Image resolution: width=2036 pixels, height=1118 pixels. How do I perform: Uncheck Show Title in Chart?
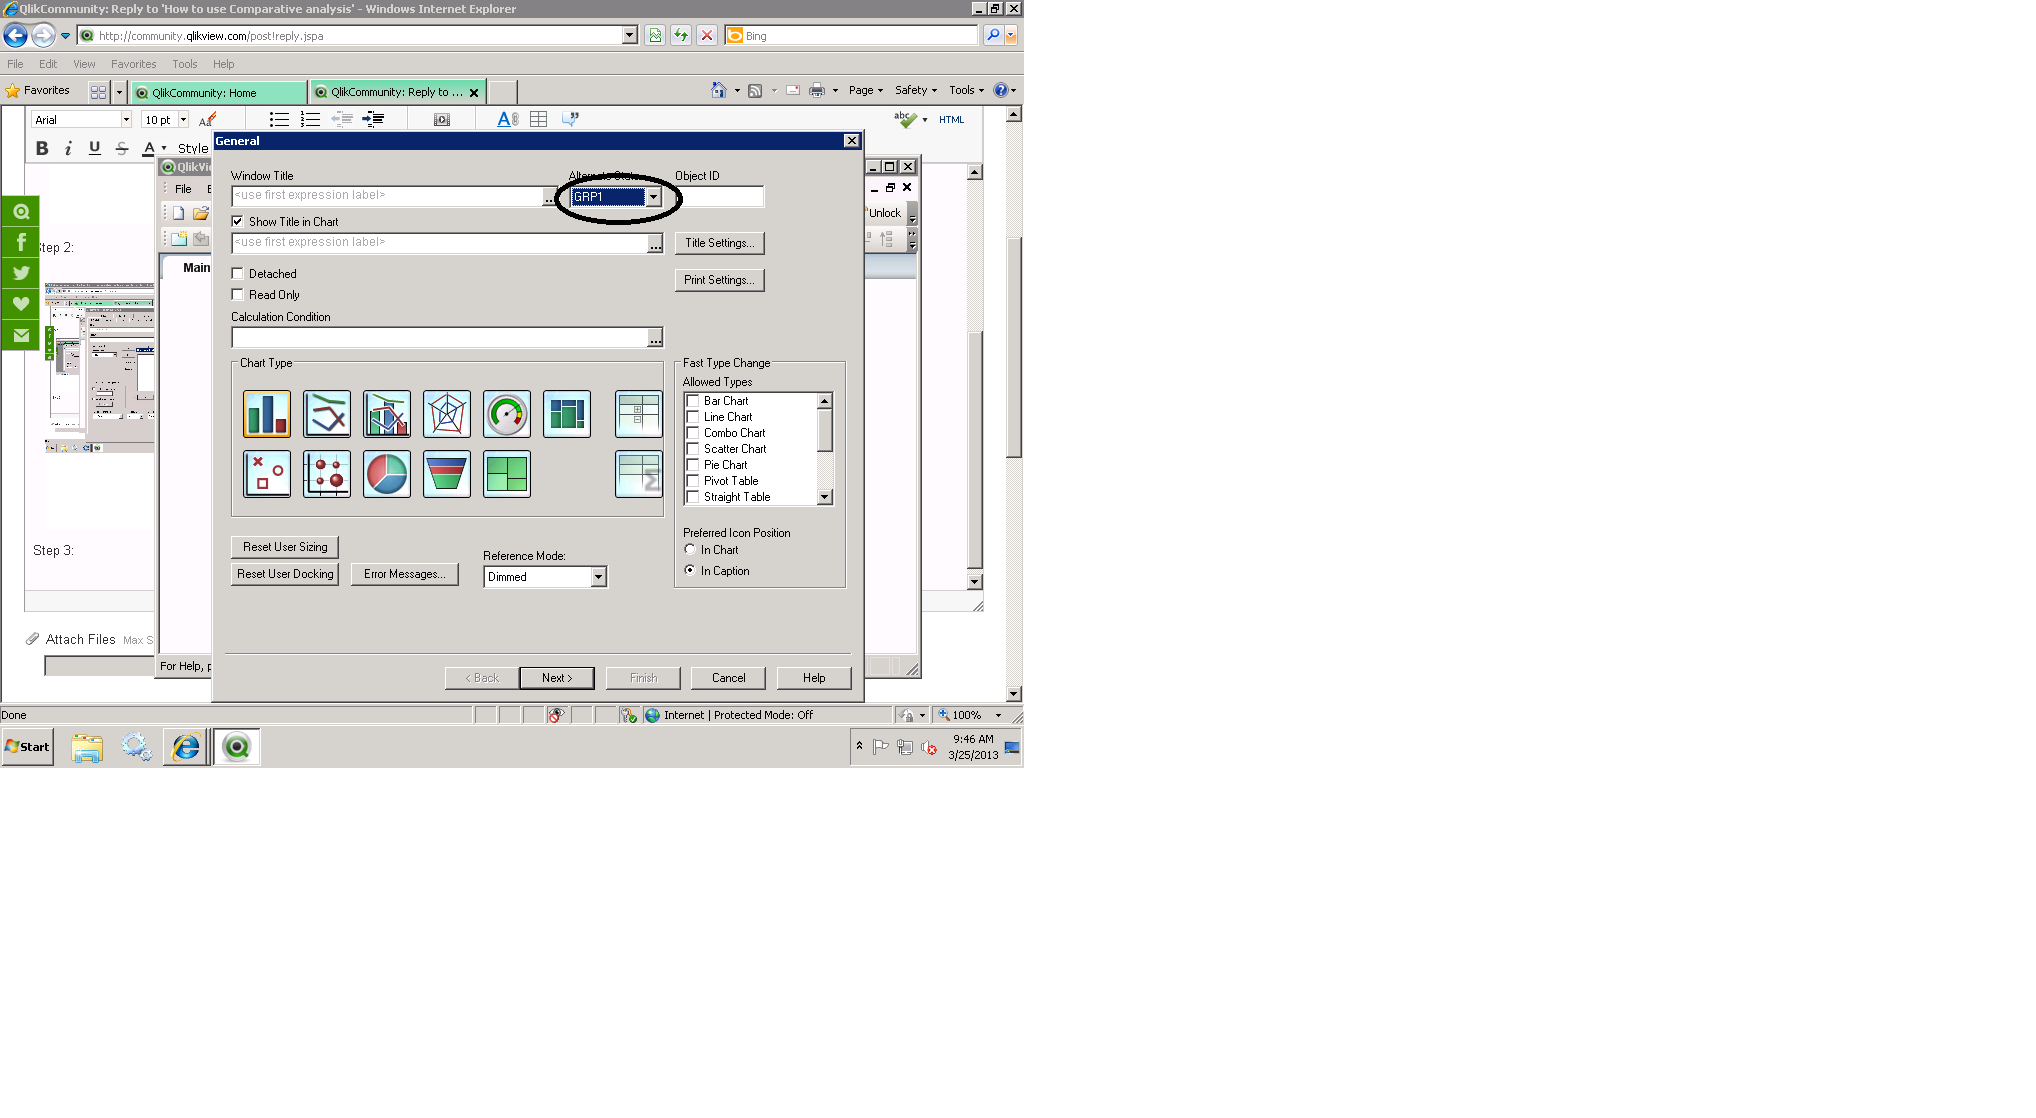(x=238, y=221)
